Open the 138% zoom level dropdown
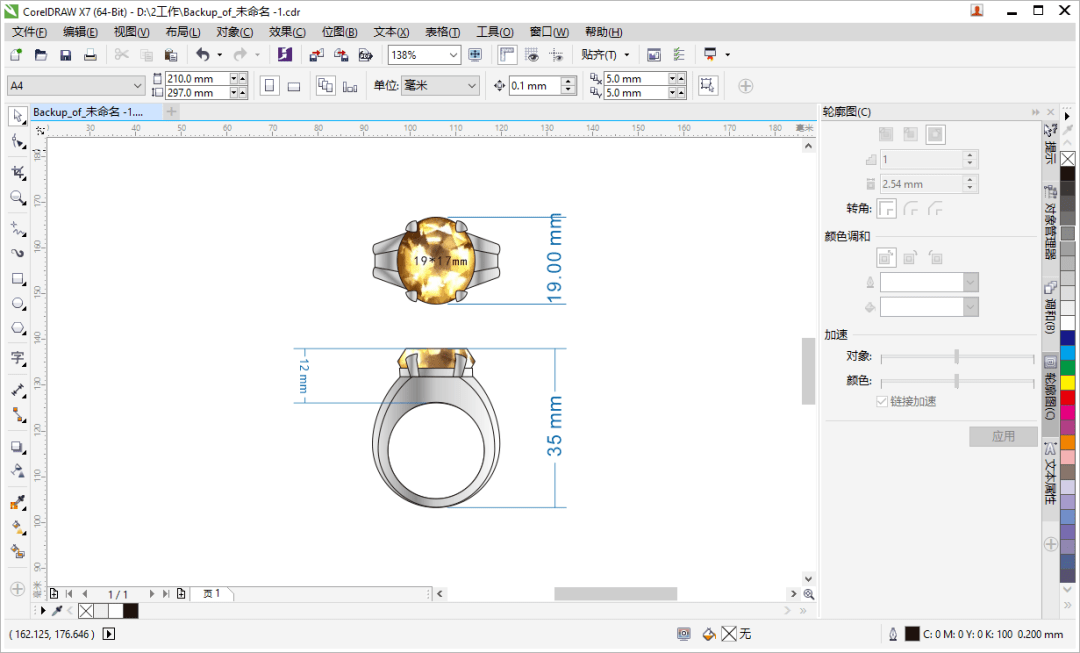 tap(452, 55)
